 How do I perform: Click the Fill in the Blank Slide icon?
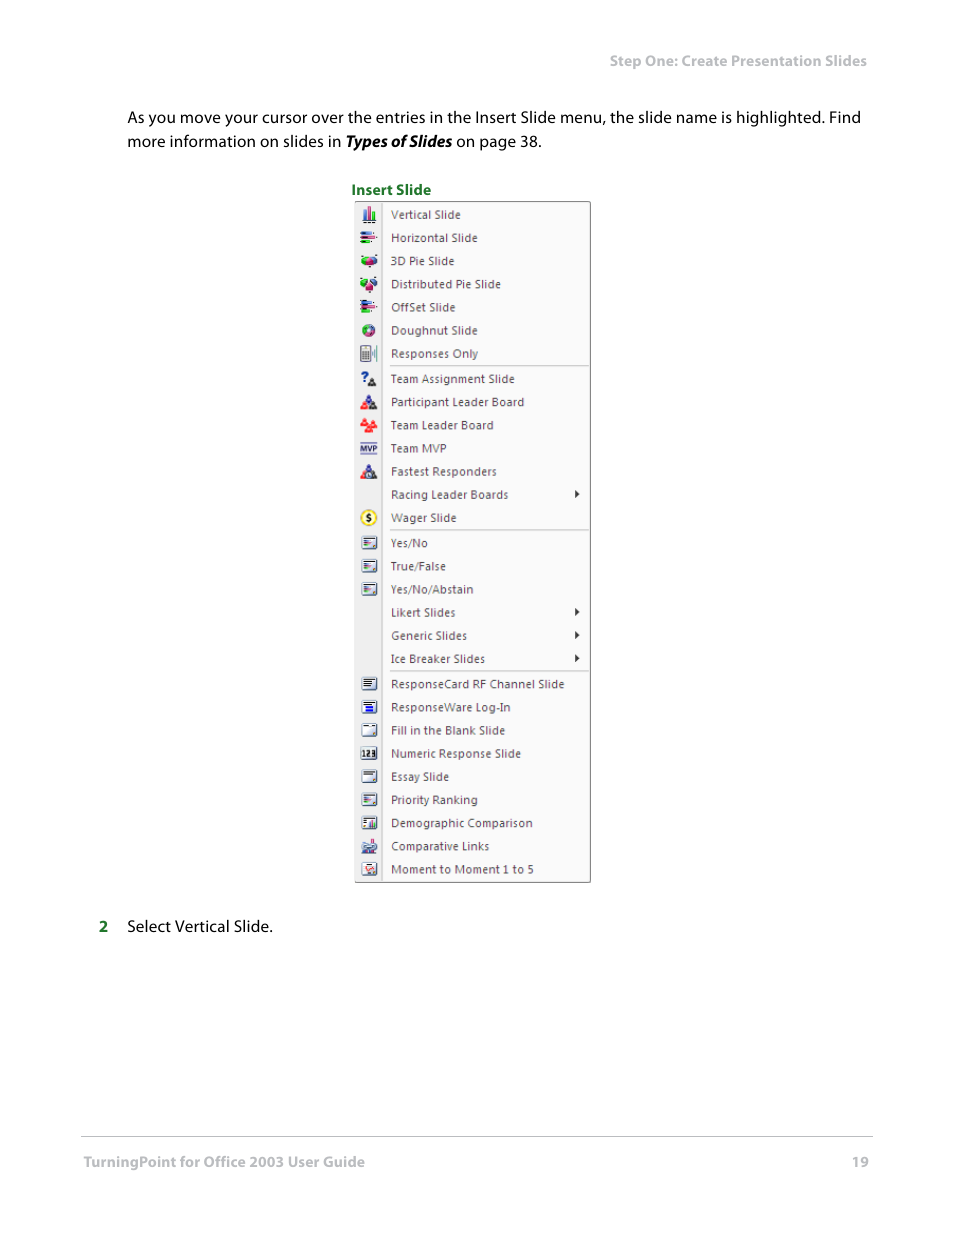(369, 730)
